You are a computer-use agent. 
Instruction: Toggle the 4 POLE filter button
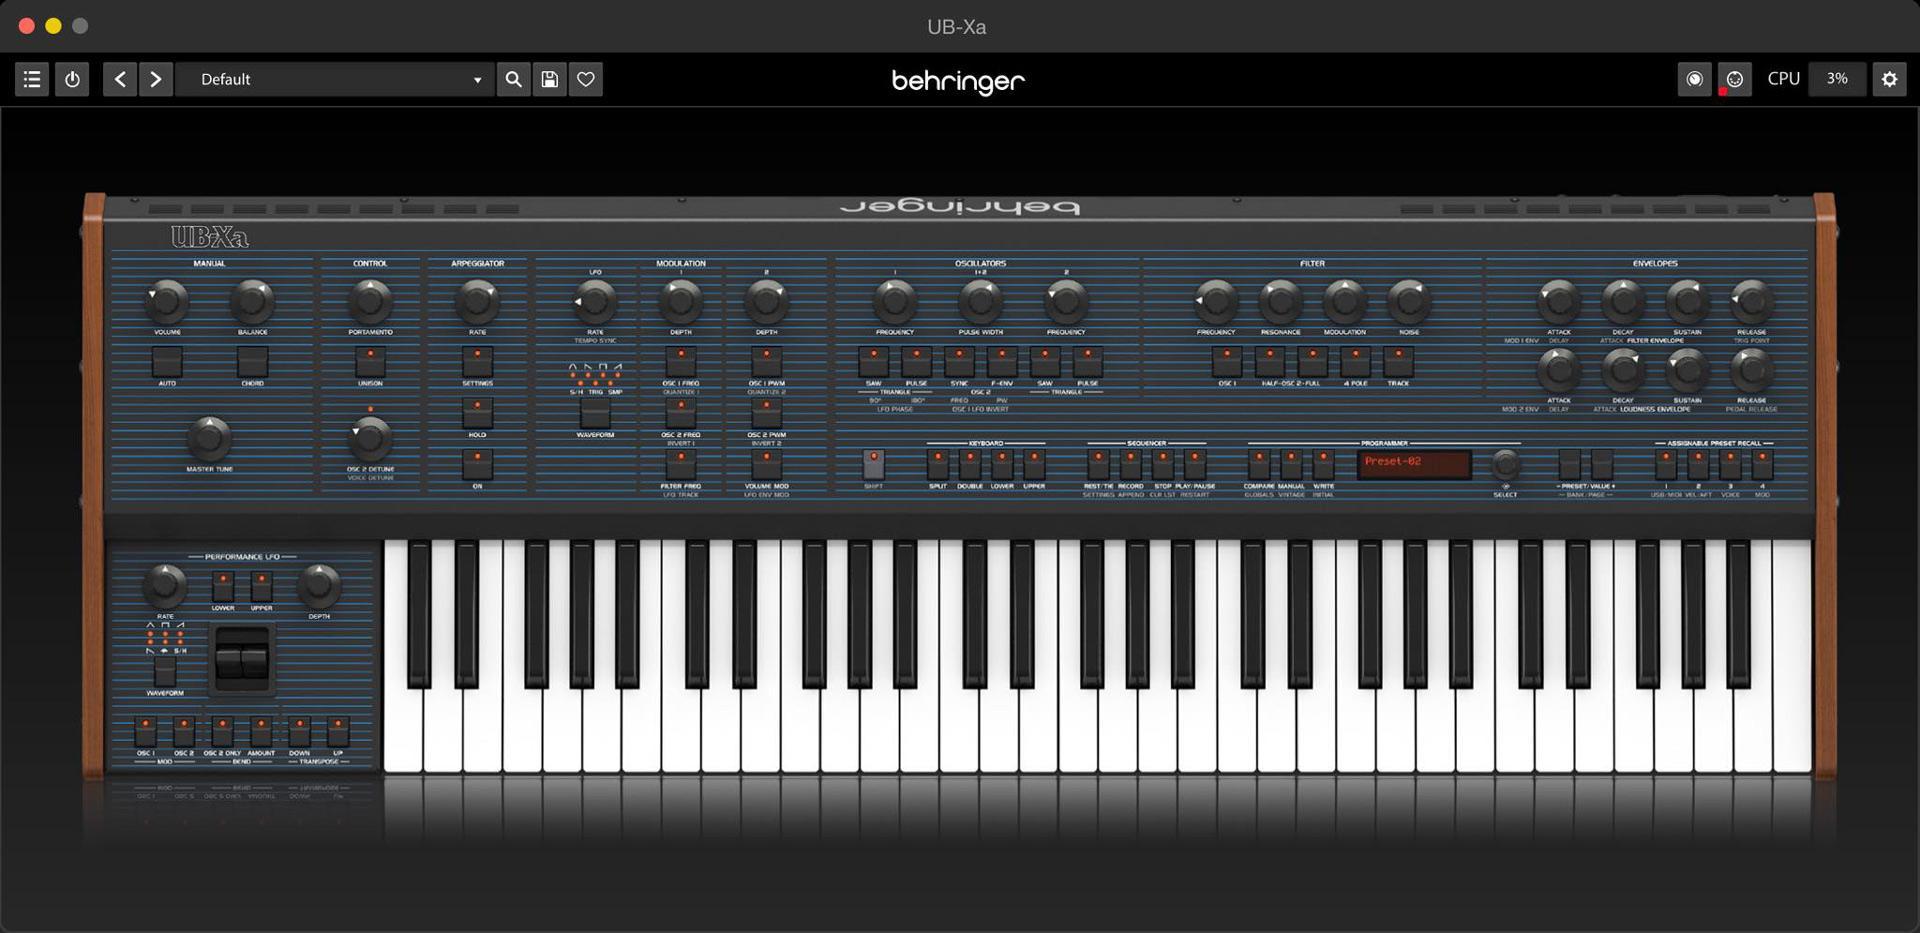pos(1355,363)
